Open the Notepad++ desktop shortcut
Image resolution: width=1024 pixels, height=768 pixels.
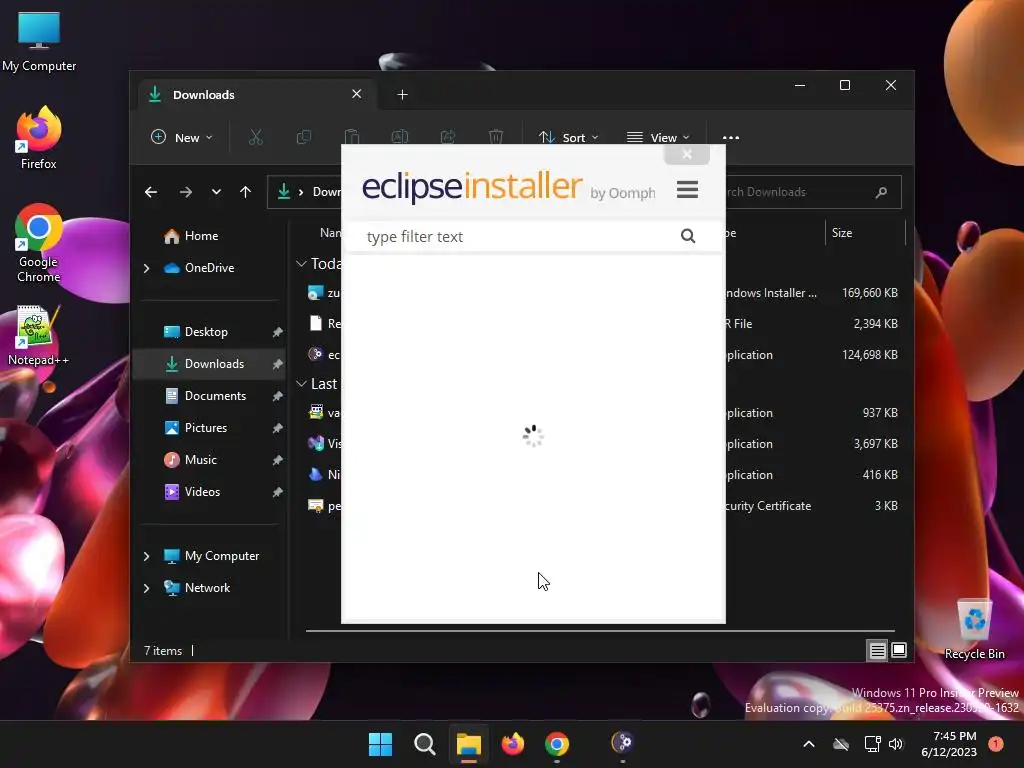(39, 335)
